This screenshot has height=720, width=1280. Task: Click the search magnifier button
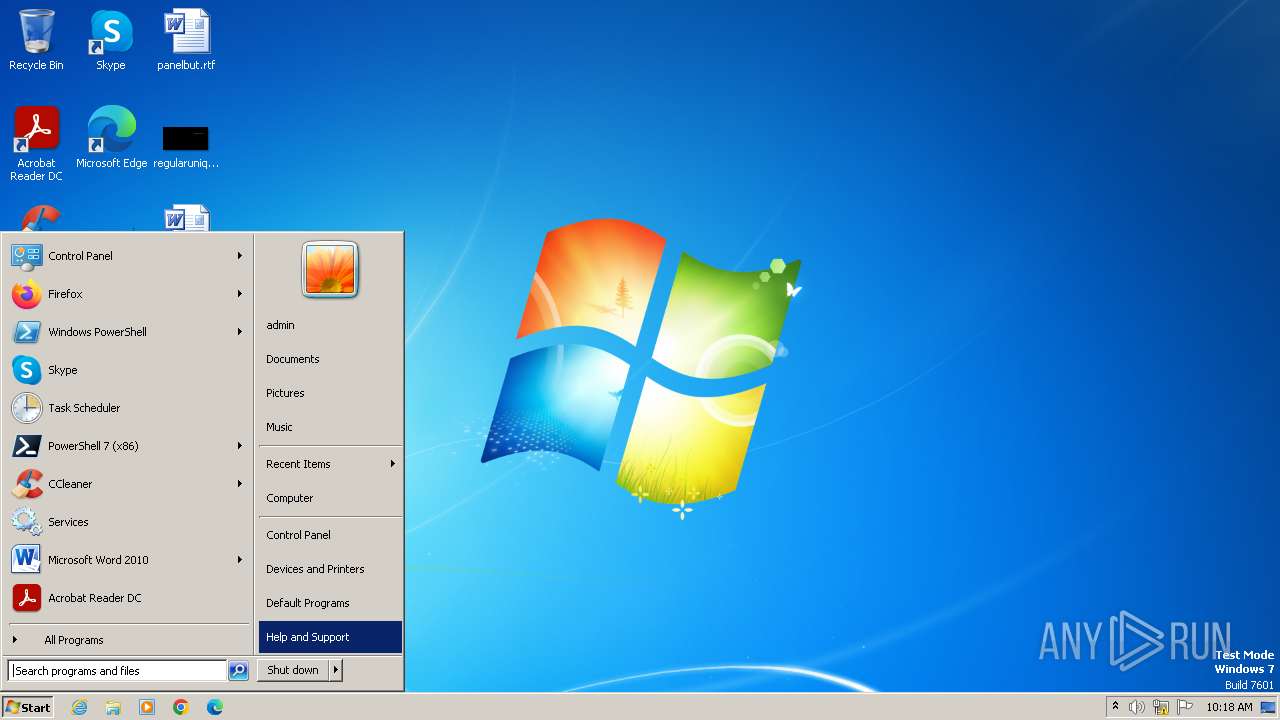tap(238, 671)
